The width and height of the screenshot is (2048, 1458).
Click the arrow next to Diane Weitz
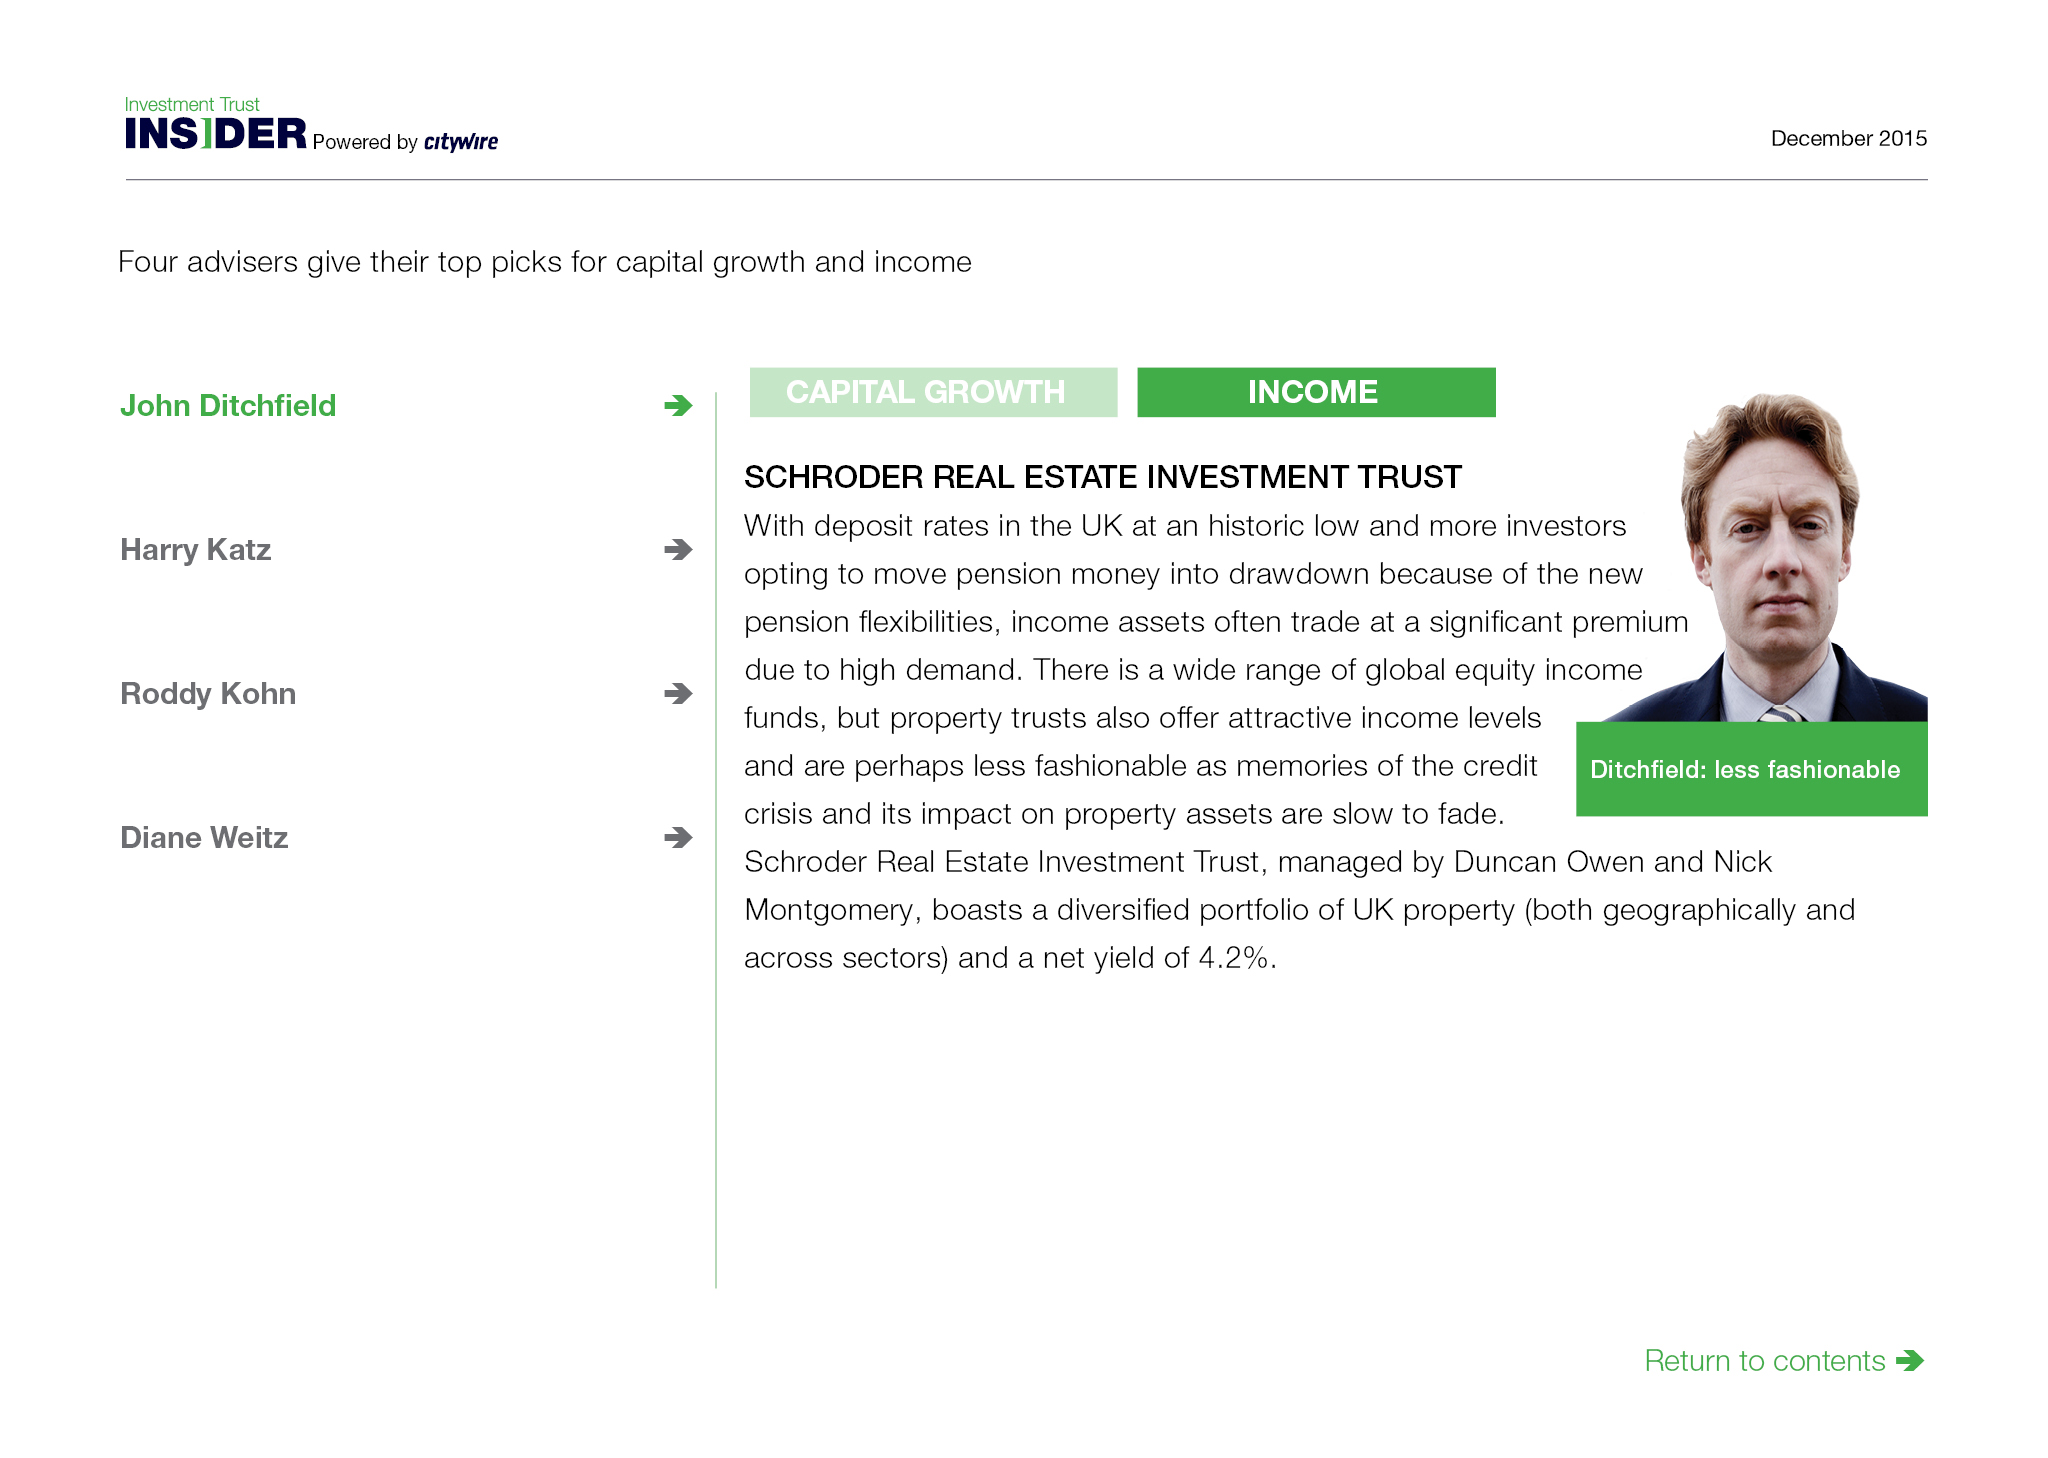(x=678, y=837)
